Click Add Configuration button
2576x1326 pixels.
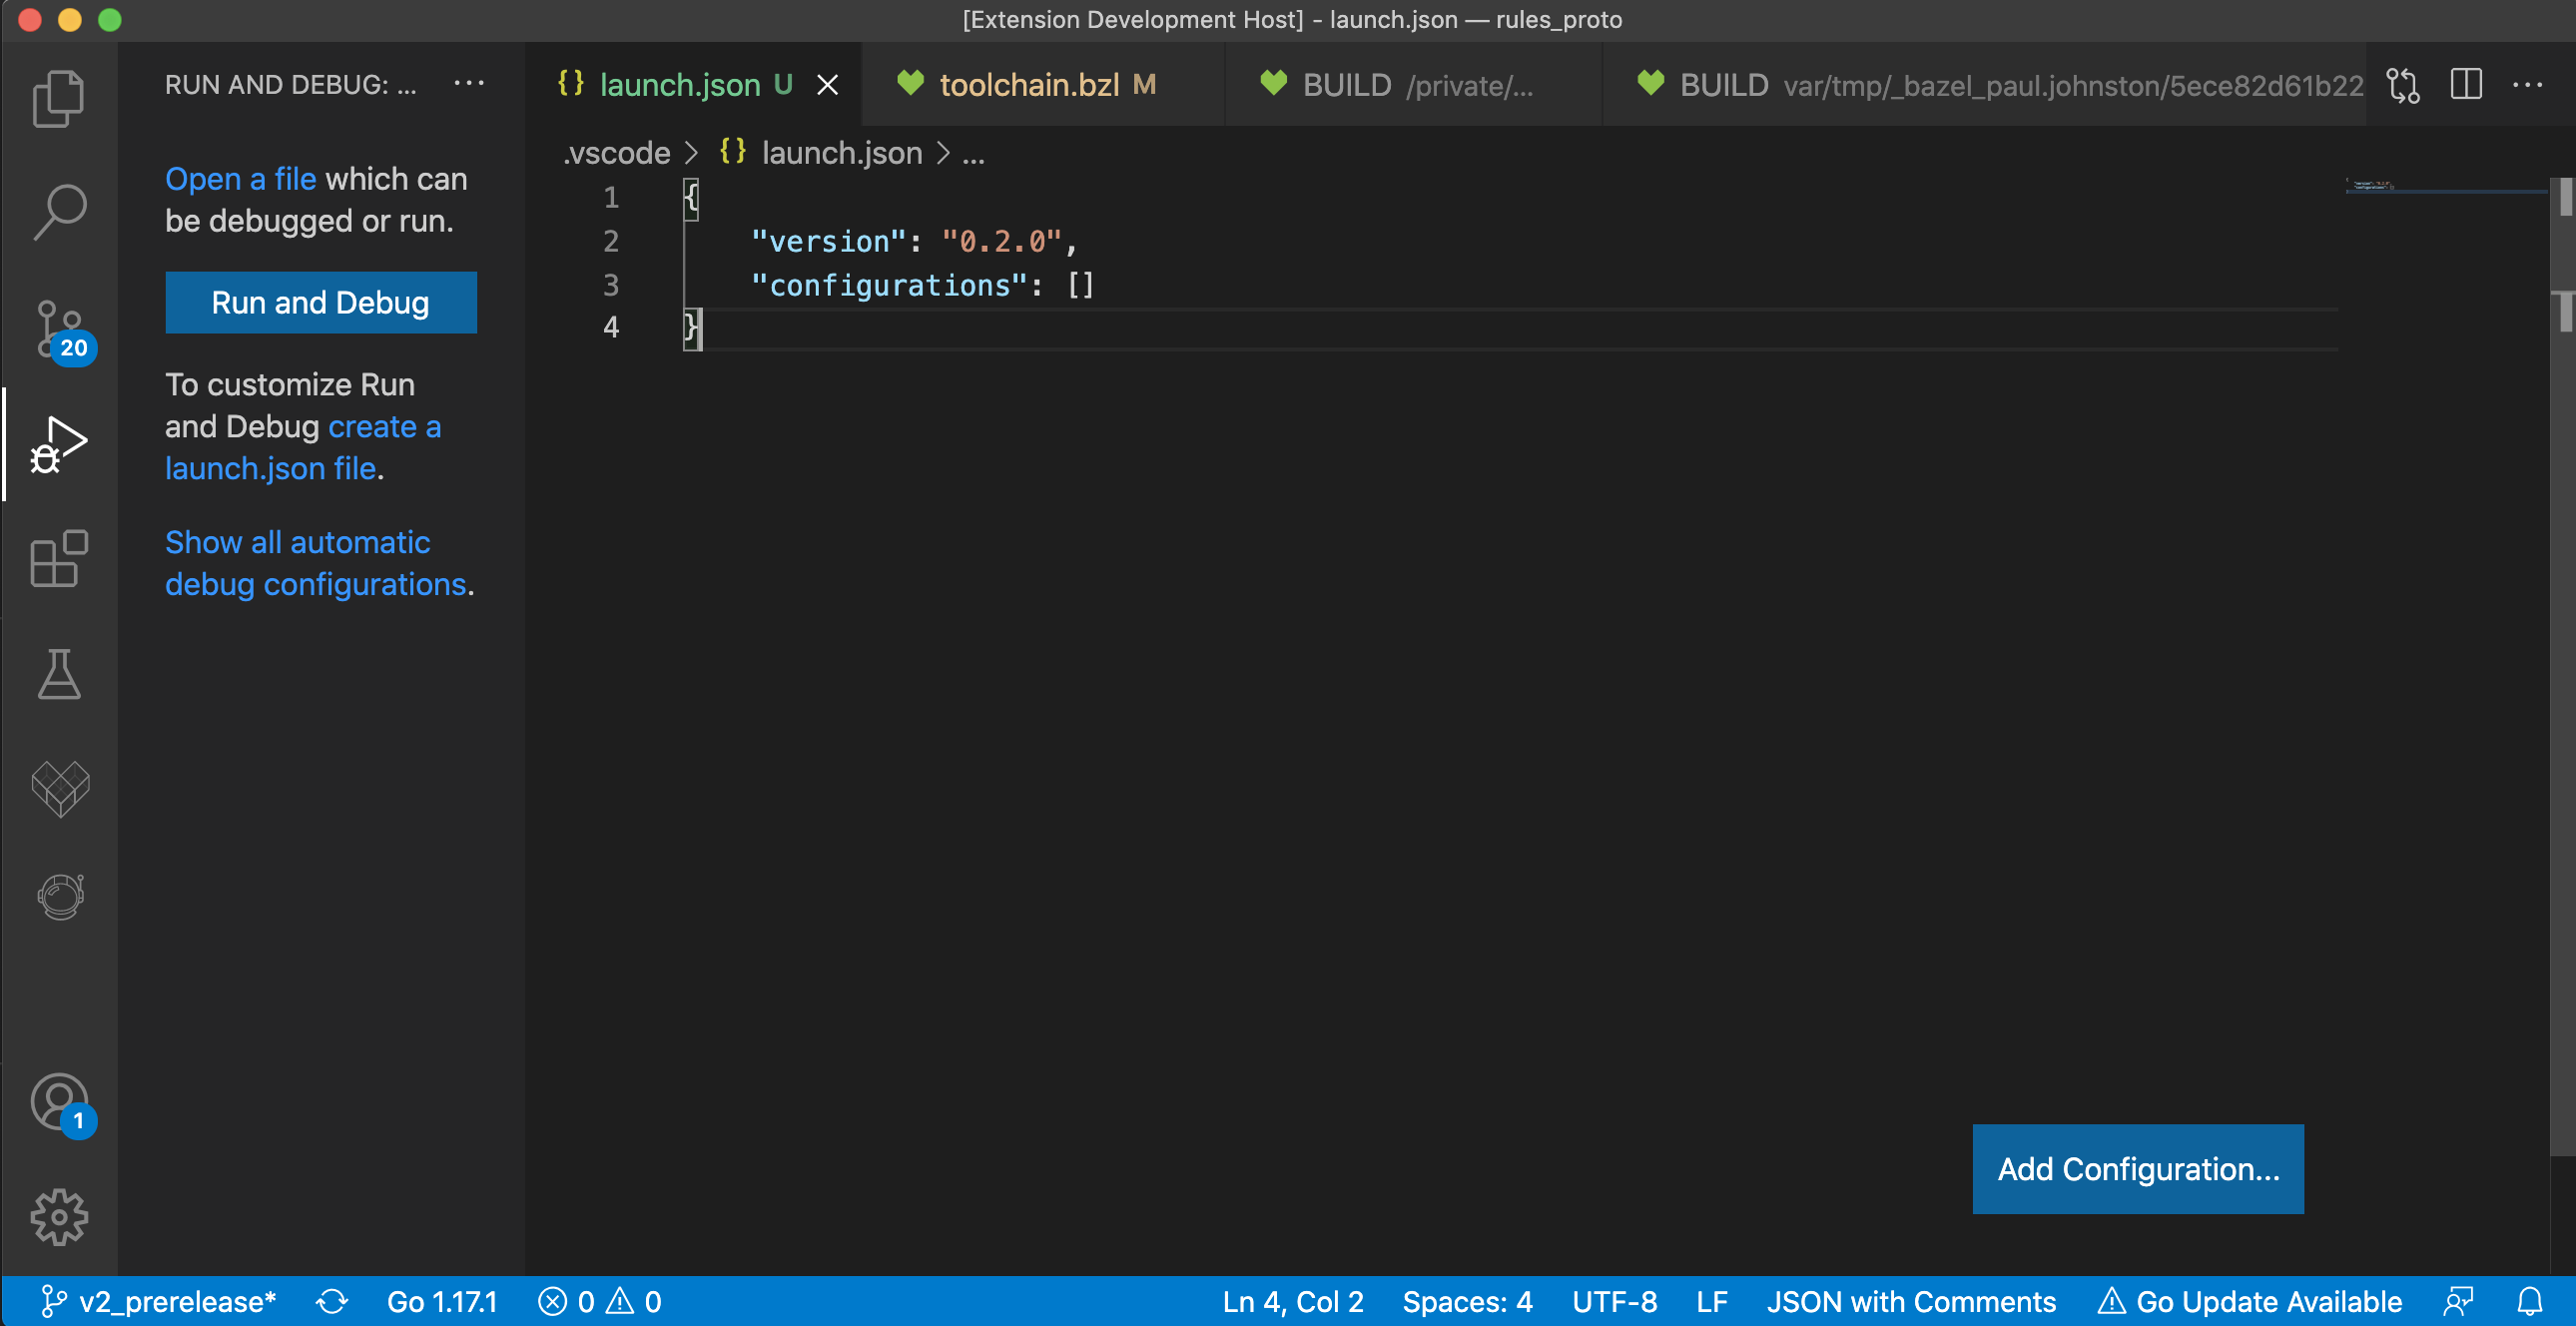pyautogui.click(x=2137, y=1168)
